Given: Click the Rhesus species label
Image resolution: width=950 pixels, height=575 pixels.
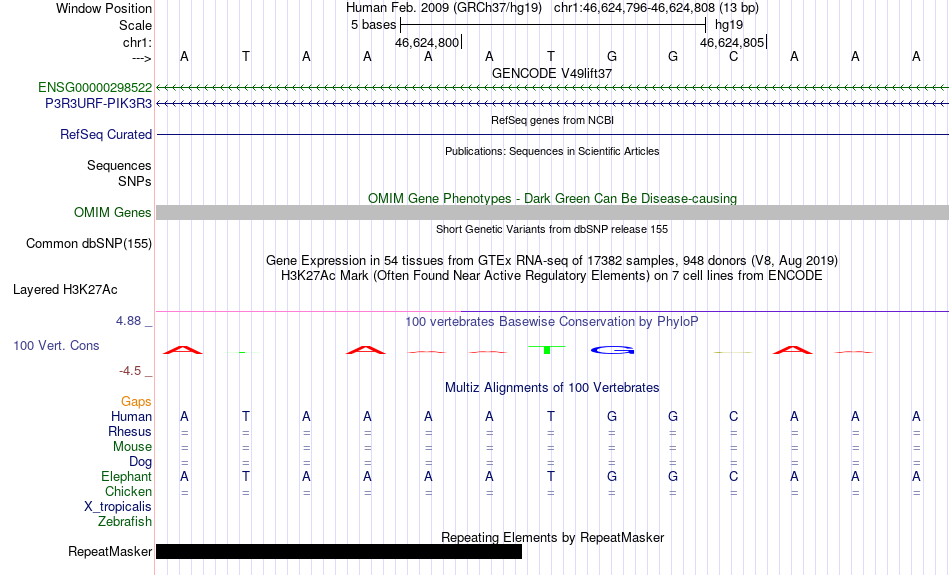Looking at the screenshot, I should (x=130, y=431).
